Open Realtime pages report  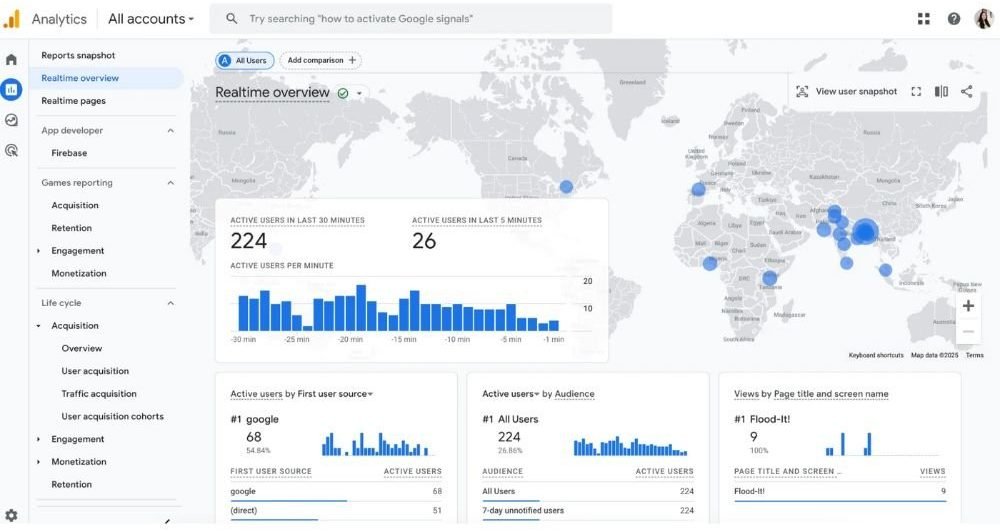(74, 101)
